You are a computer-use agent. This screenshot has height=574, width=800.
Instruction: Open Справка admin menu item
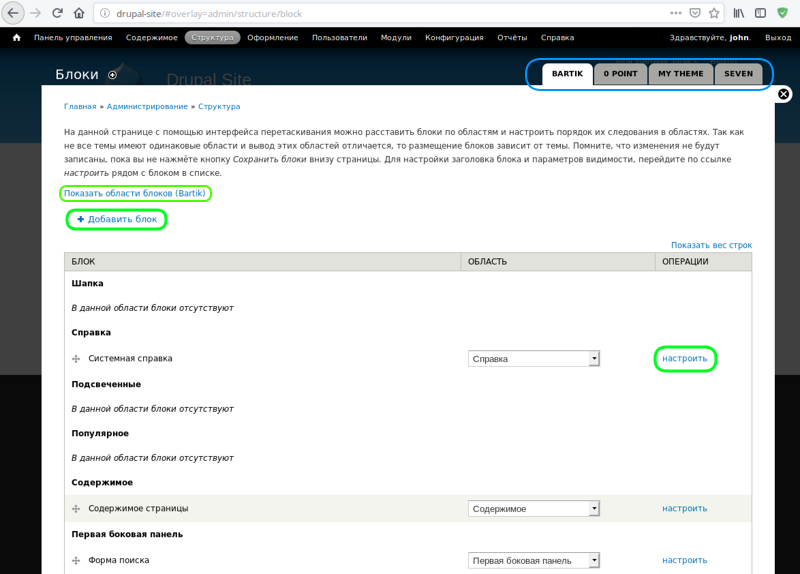tap(557, 37)
